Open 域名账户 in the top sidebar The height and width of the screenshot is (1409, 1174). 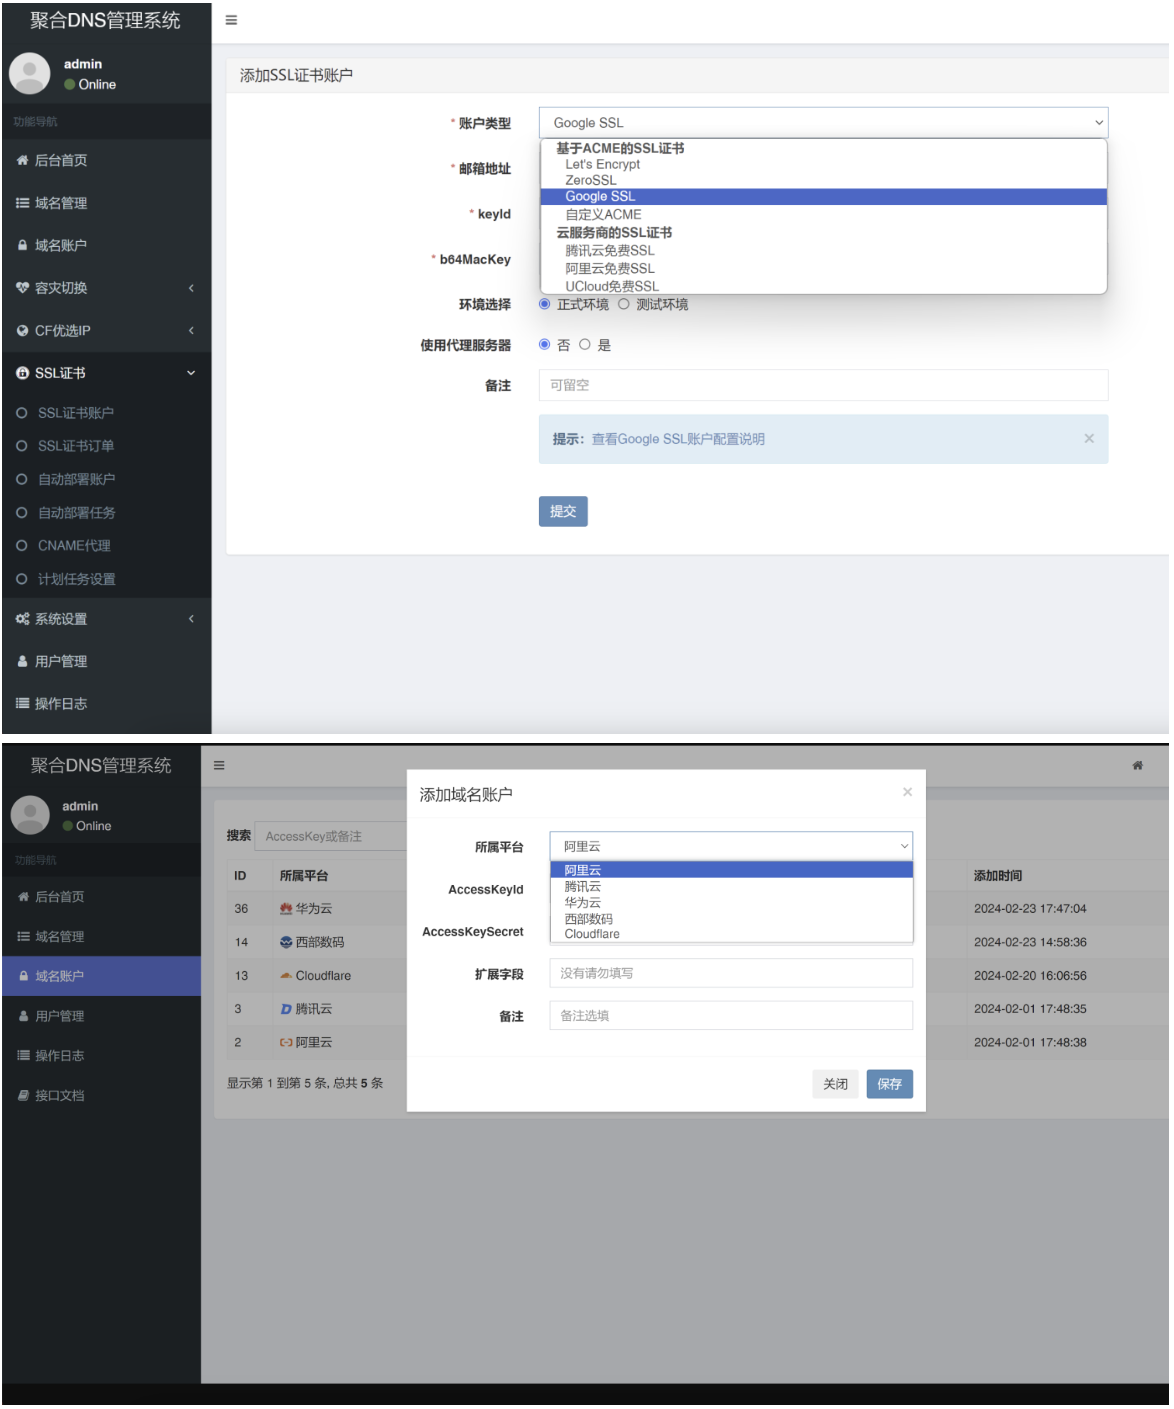106,246
